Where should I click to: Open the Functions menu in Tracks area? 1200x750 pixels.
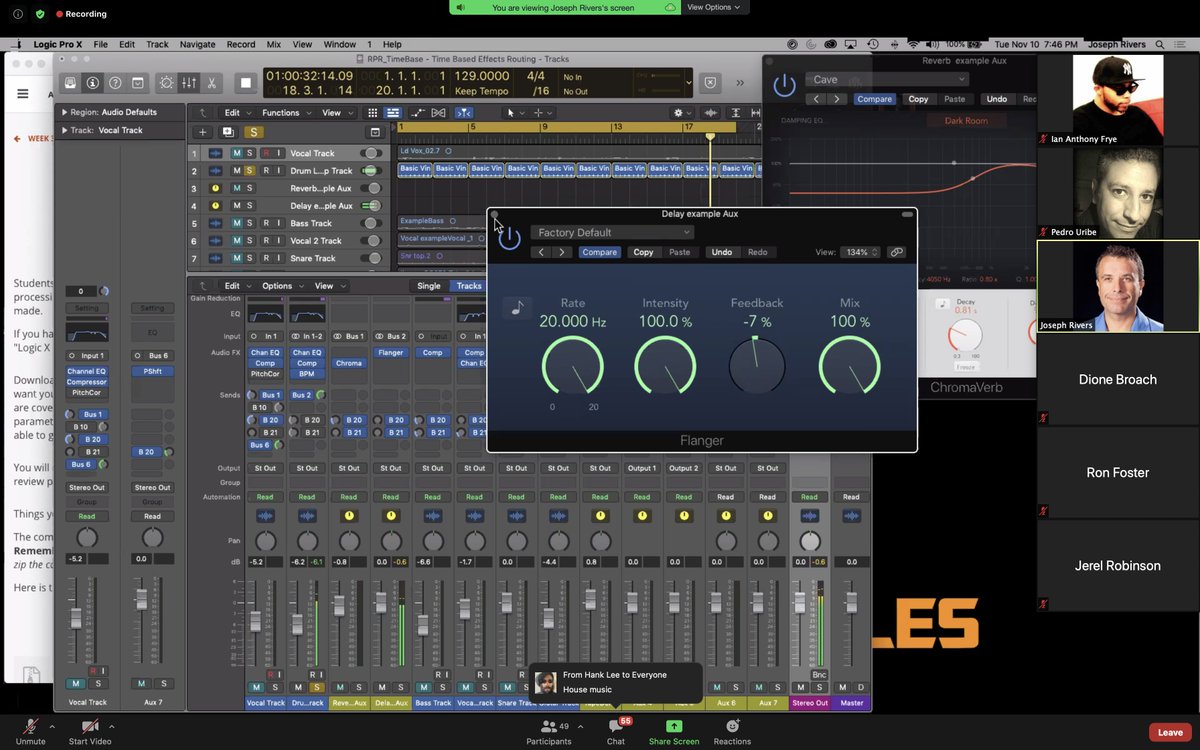point(285,113)
